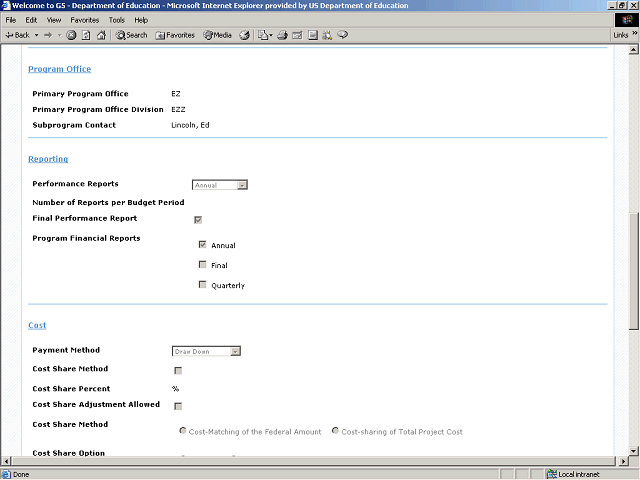Click the Discuss icon in toolbar

[313, 35]
